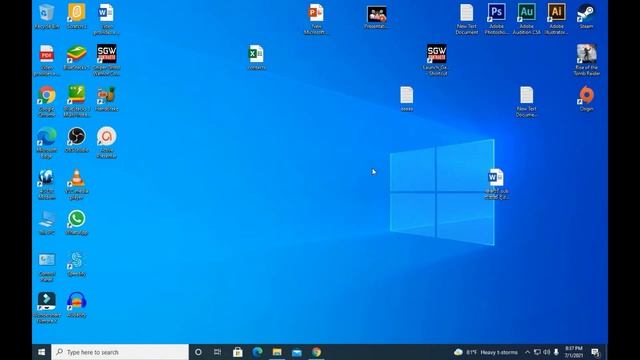
Task: Select the OBS Studio shortcut
Action: pyautogui.click(x=76, y=140)
